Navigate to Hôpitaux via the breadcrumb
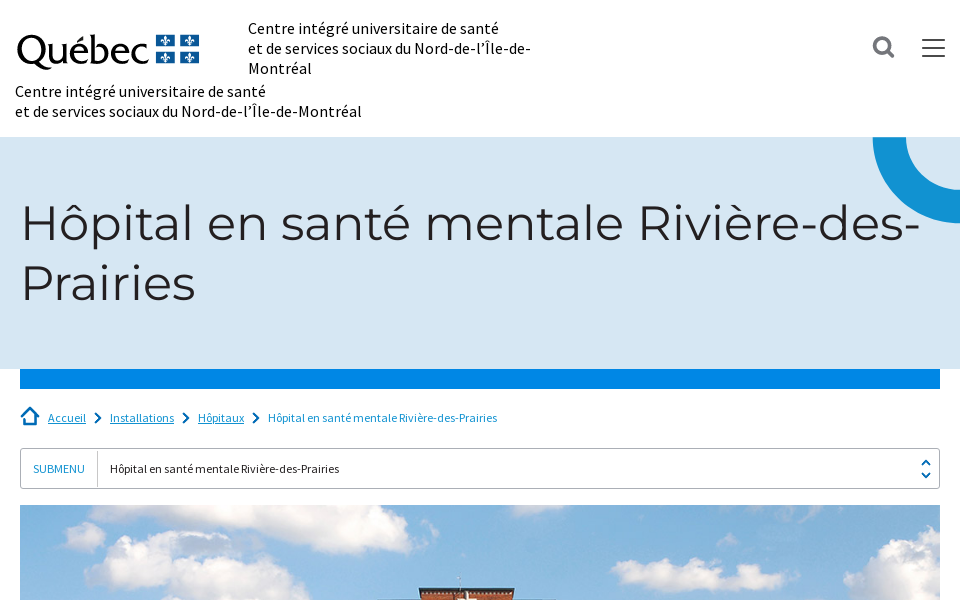960x600 pixels. (x=220, y=417)
